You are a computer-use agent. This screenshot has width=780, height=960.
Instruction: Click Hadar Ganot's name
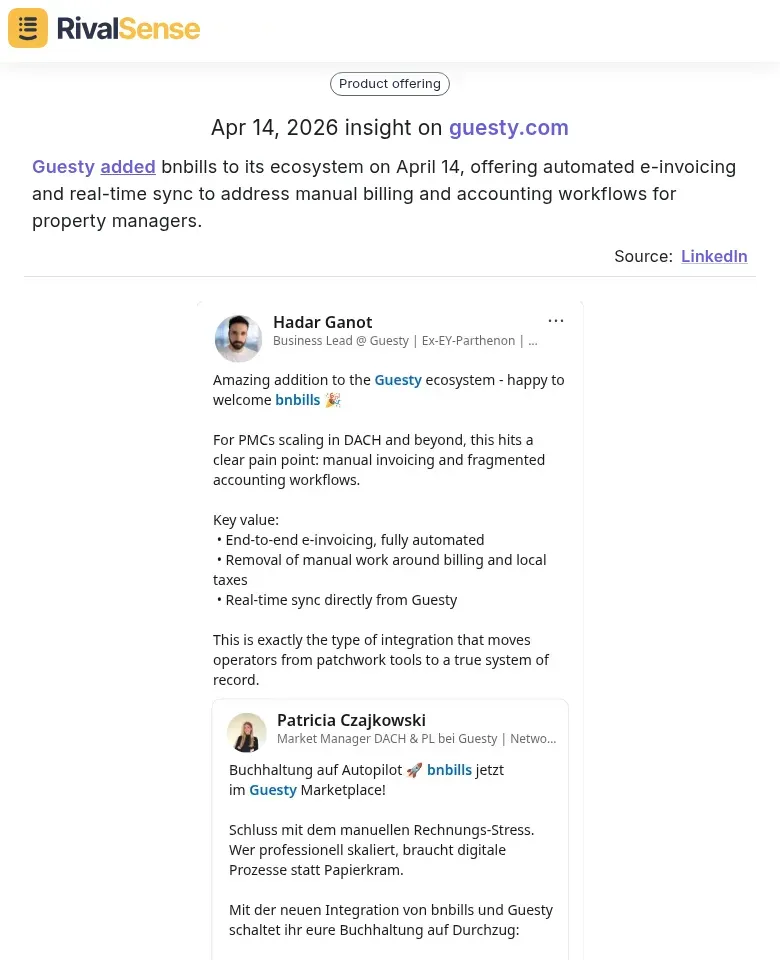[x=322, y=322]
